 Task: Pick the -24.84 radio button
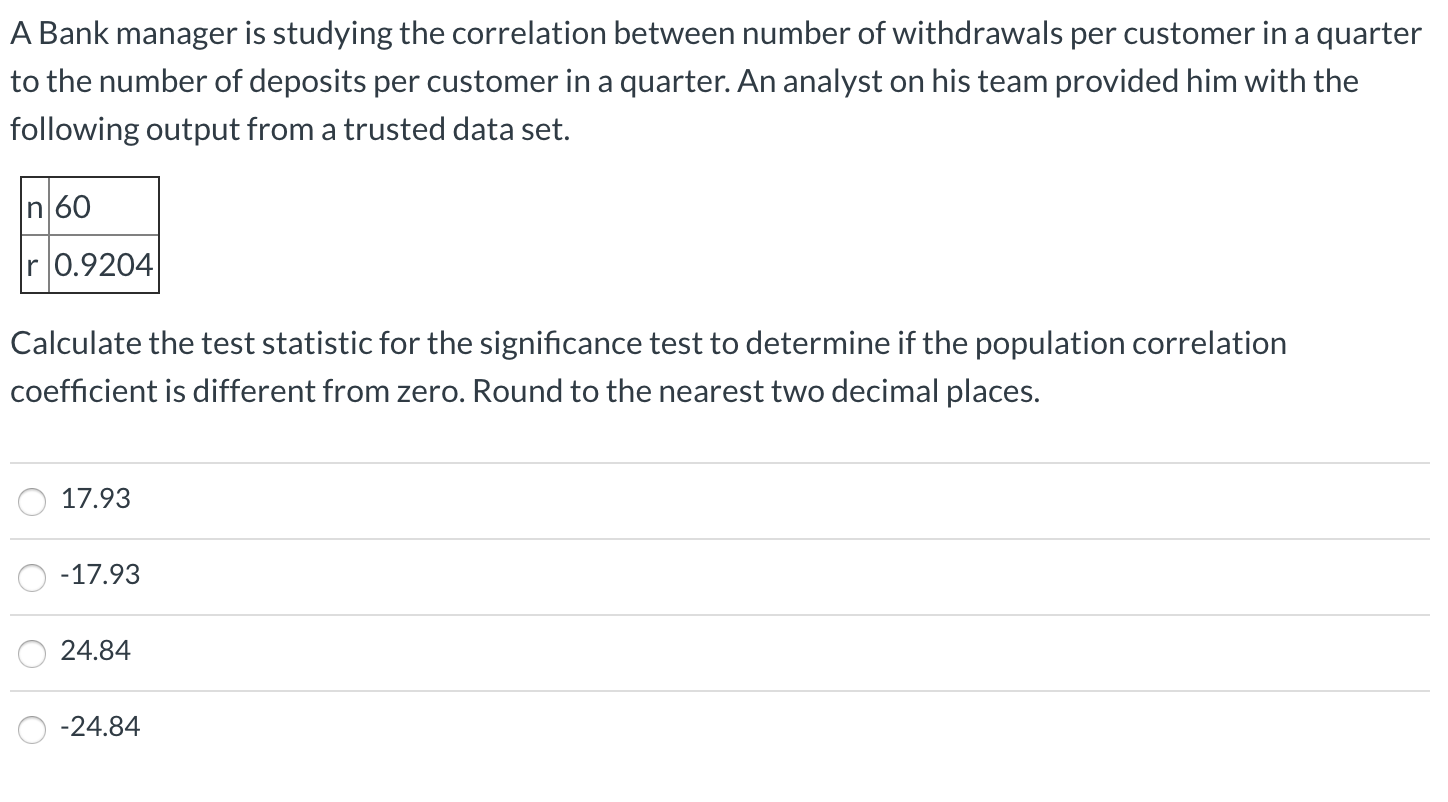(x=32, y=730)
